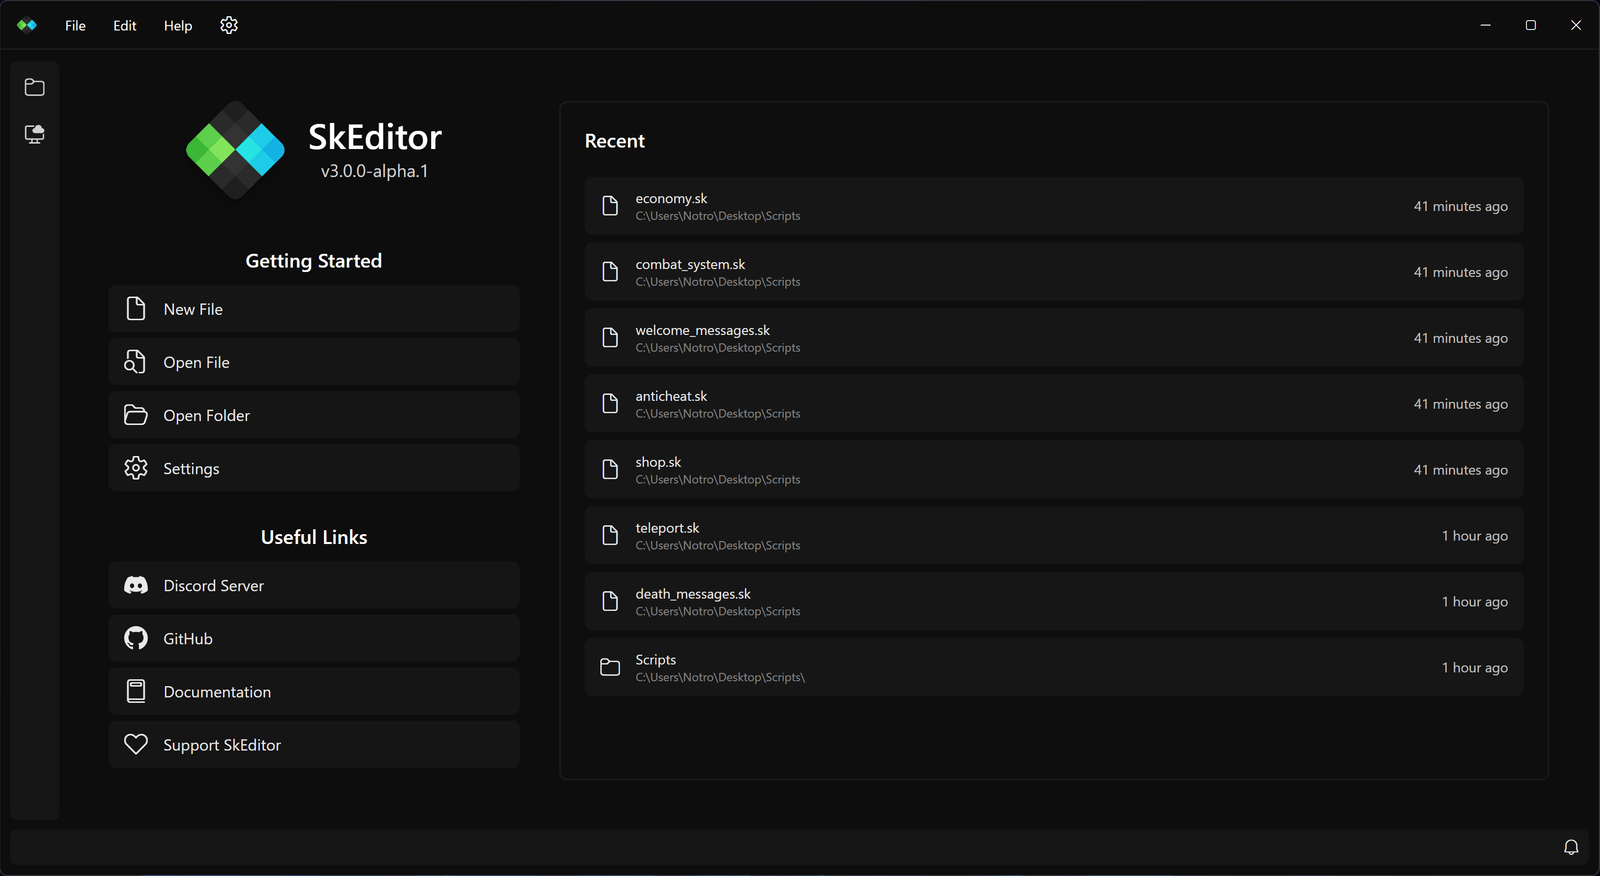Click the GitHub logo icon
The height and width of the screenshot is (876, 1600).
click(136, 638)
